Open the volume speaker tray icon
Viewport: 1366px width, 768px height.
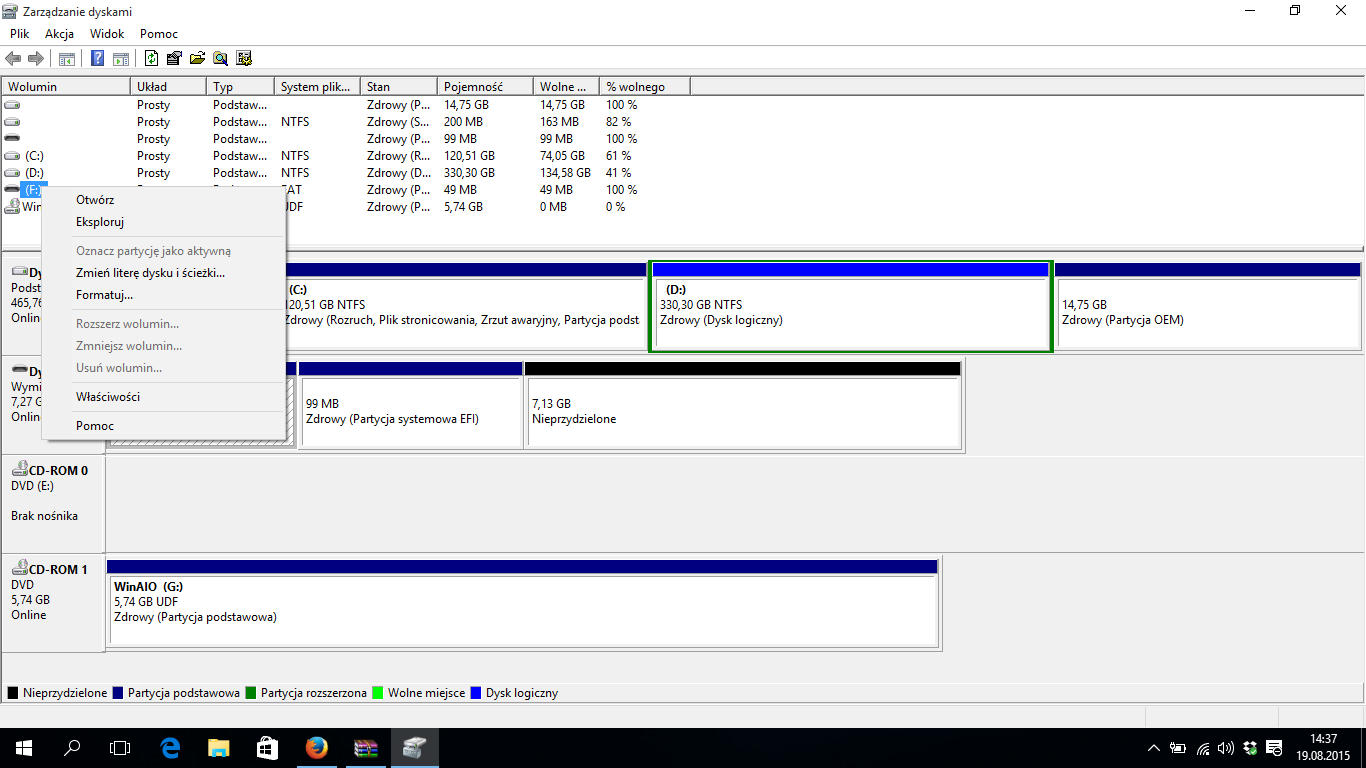(1226, 748)
